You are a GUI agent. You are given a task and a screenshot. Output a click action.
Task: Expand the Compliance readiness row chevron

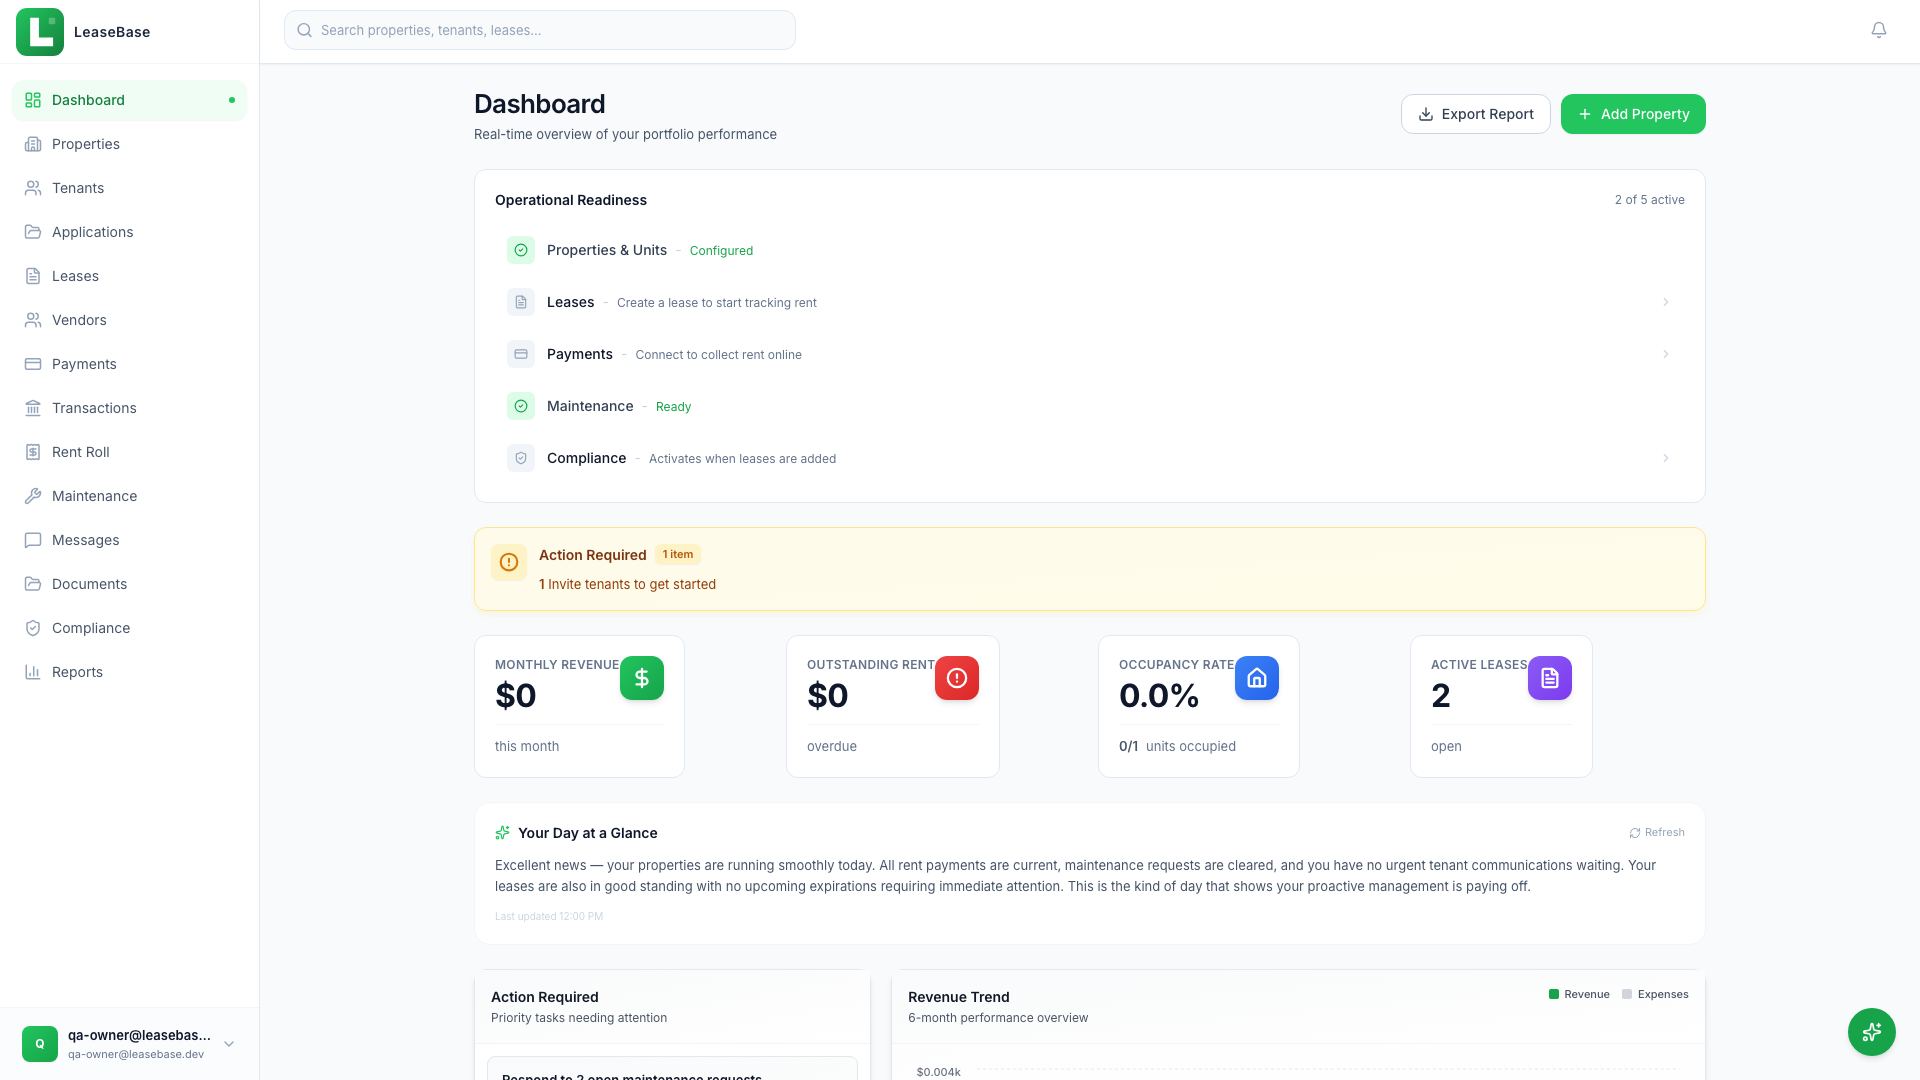tap(1666, 458)
